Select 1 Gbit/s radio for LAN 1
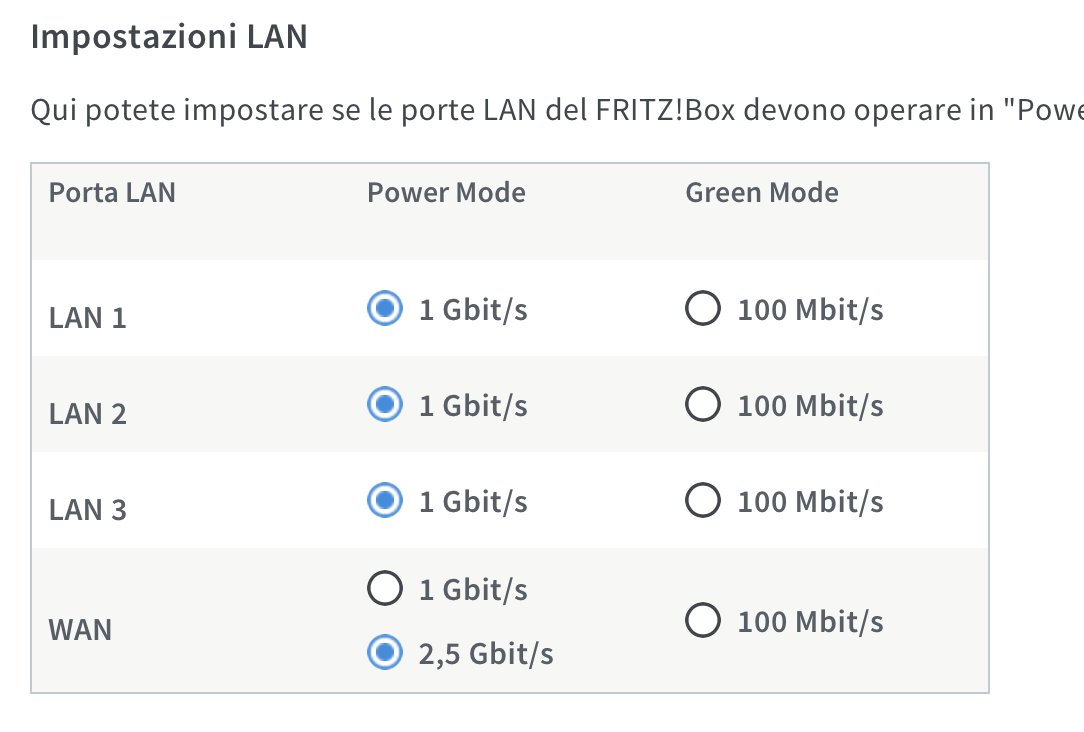 pos(385,308)
